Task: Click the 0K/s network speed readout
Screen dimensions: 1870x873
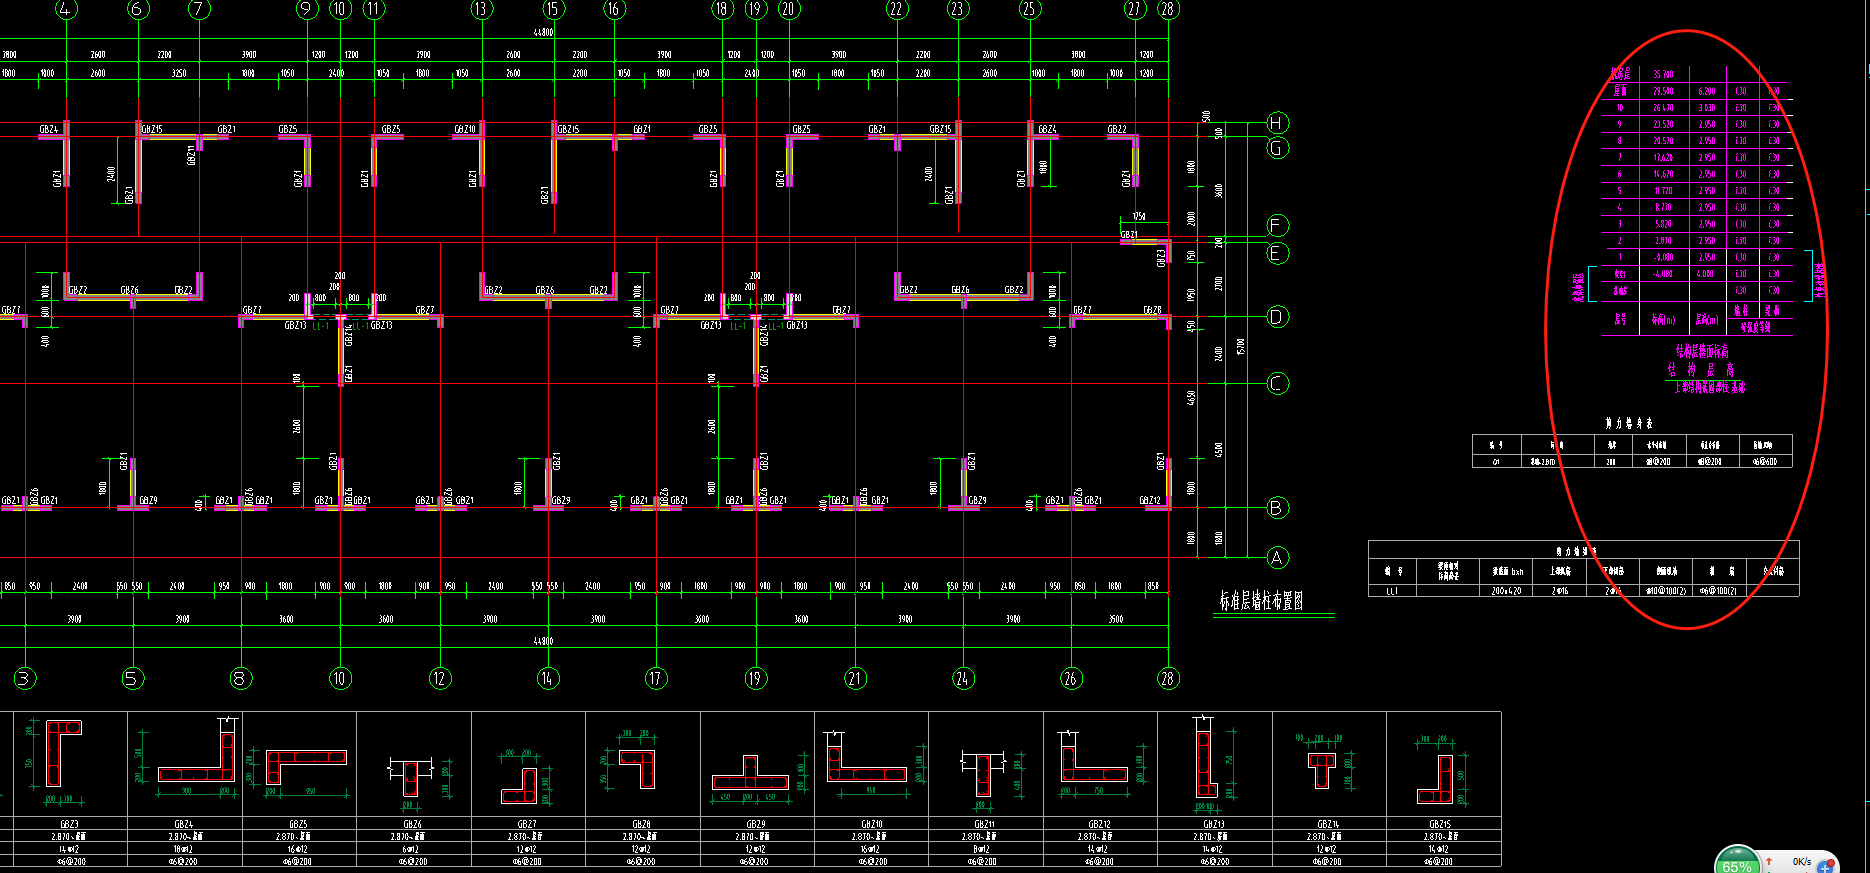Action: coord(1802,861)
